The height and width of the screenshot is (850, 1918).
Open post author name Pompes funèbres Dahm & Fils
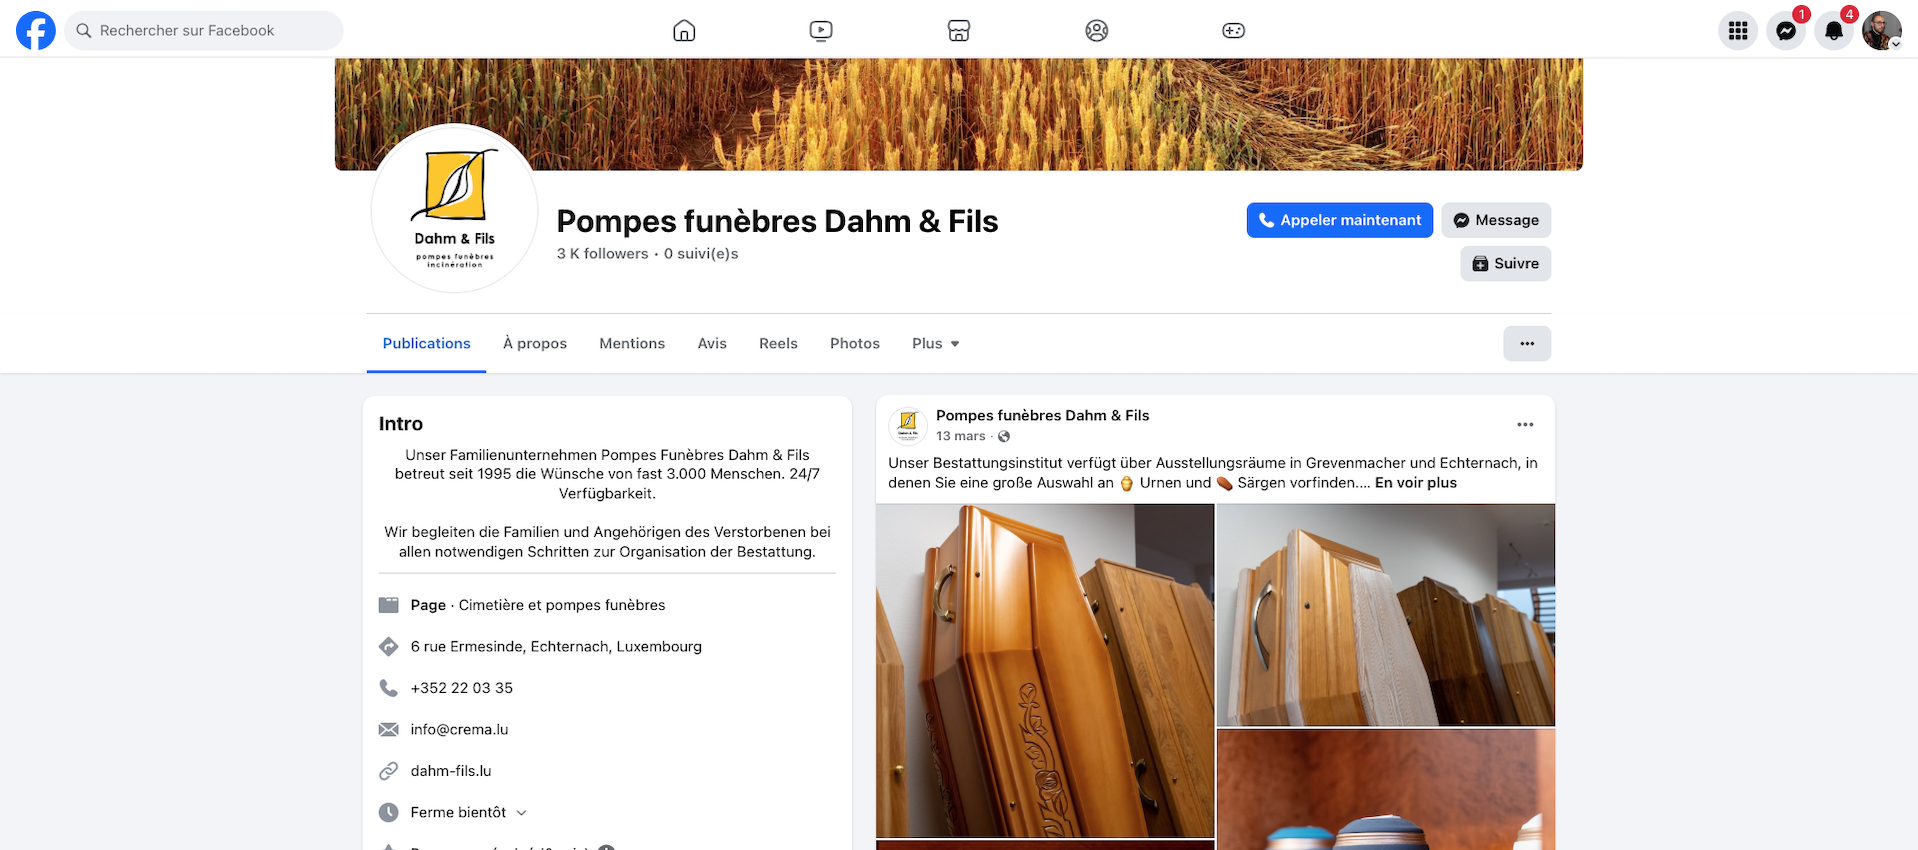[1042, 416]
